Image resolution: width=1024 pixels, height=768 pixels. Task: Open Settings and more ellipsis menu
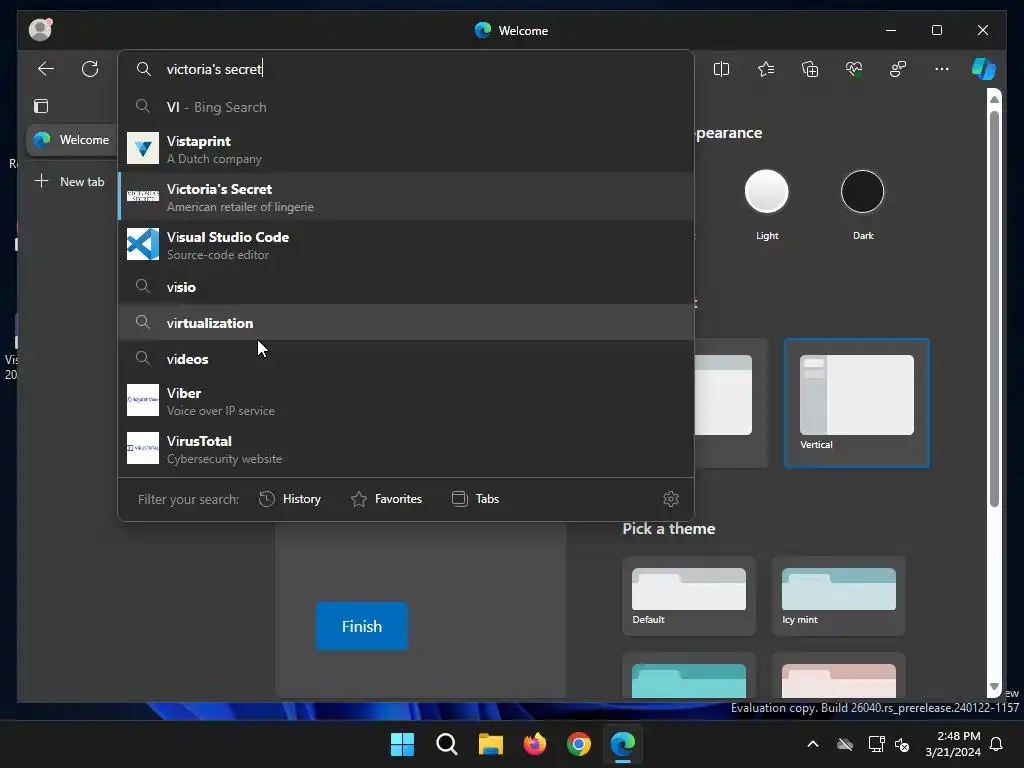point(942,69)
